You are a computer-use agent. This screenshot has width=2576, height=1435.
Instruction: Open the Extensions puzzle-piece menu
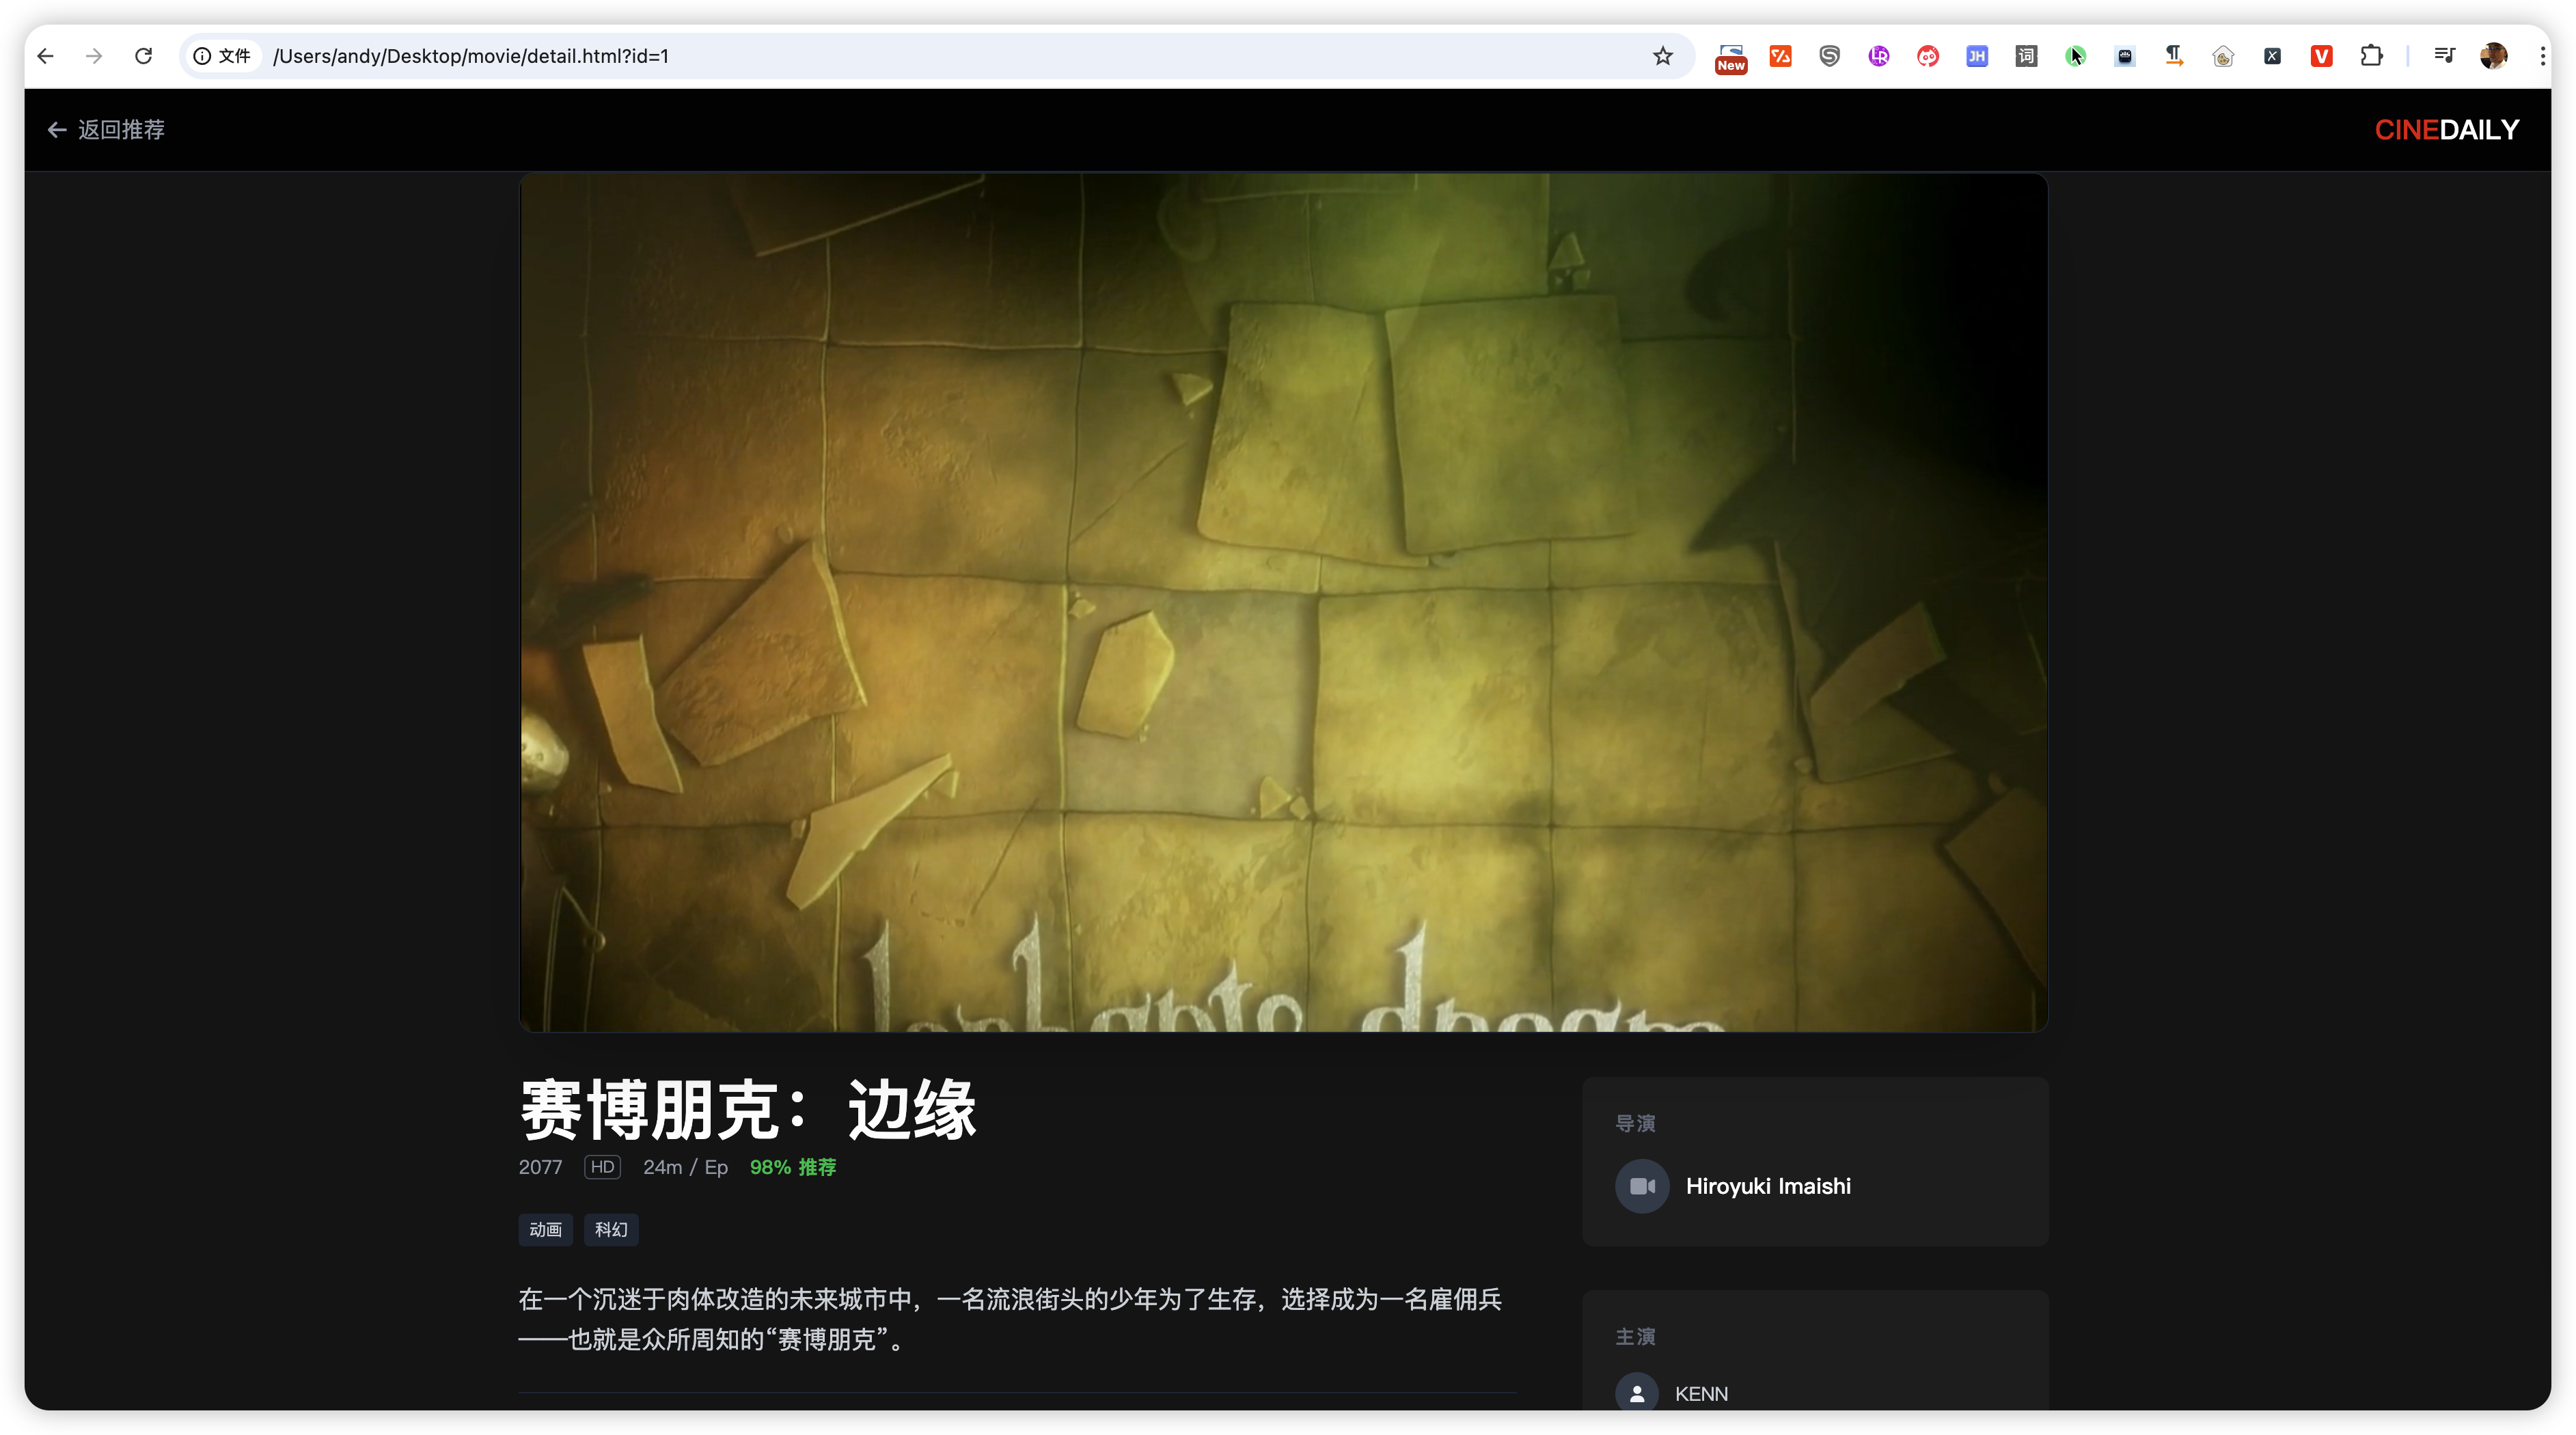2371,56
